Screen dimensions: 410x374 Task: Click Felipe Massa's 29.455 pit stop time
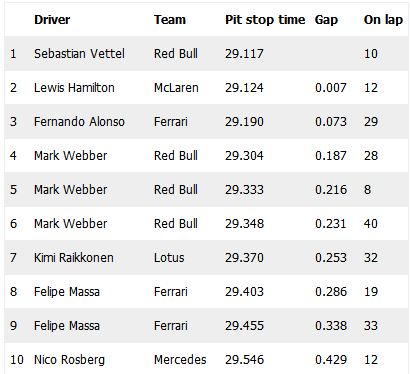pyautogui.click(x=244, y=326)
